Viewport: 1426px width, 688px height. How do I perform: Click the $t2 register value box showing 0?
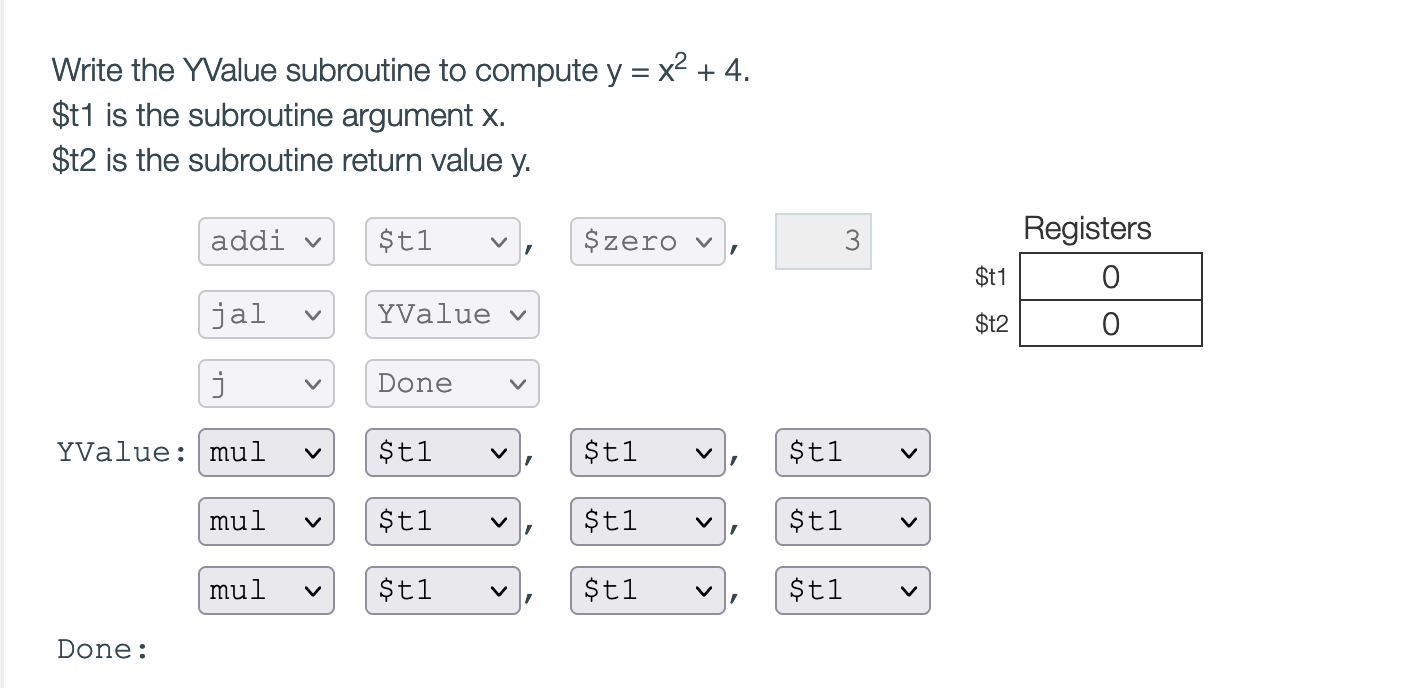1110,323
